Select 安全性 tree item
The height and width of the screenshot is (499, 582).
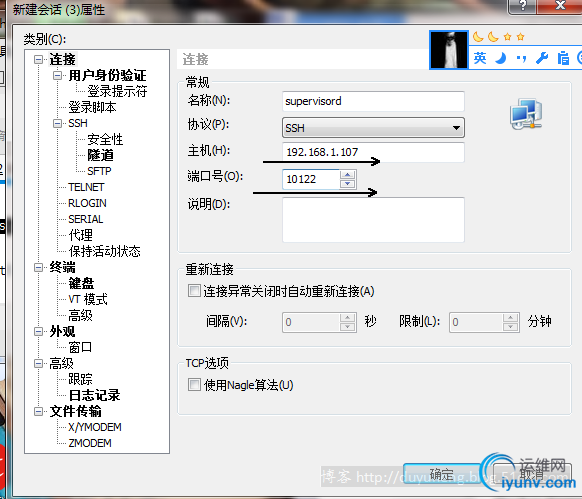(x=105, y=139)
